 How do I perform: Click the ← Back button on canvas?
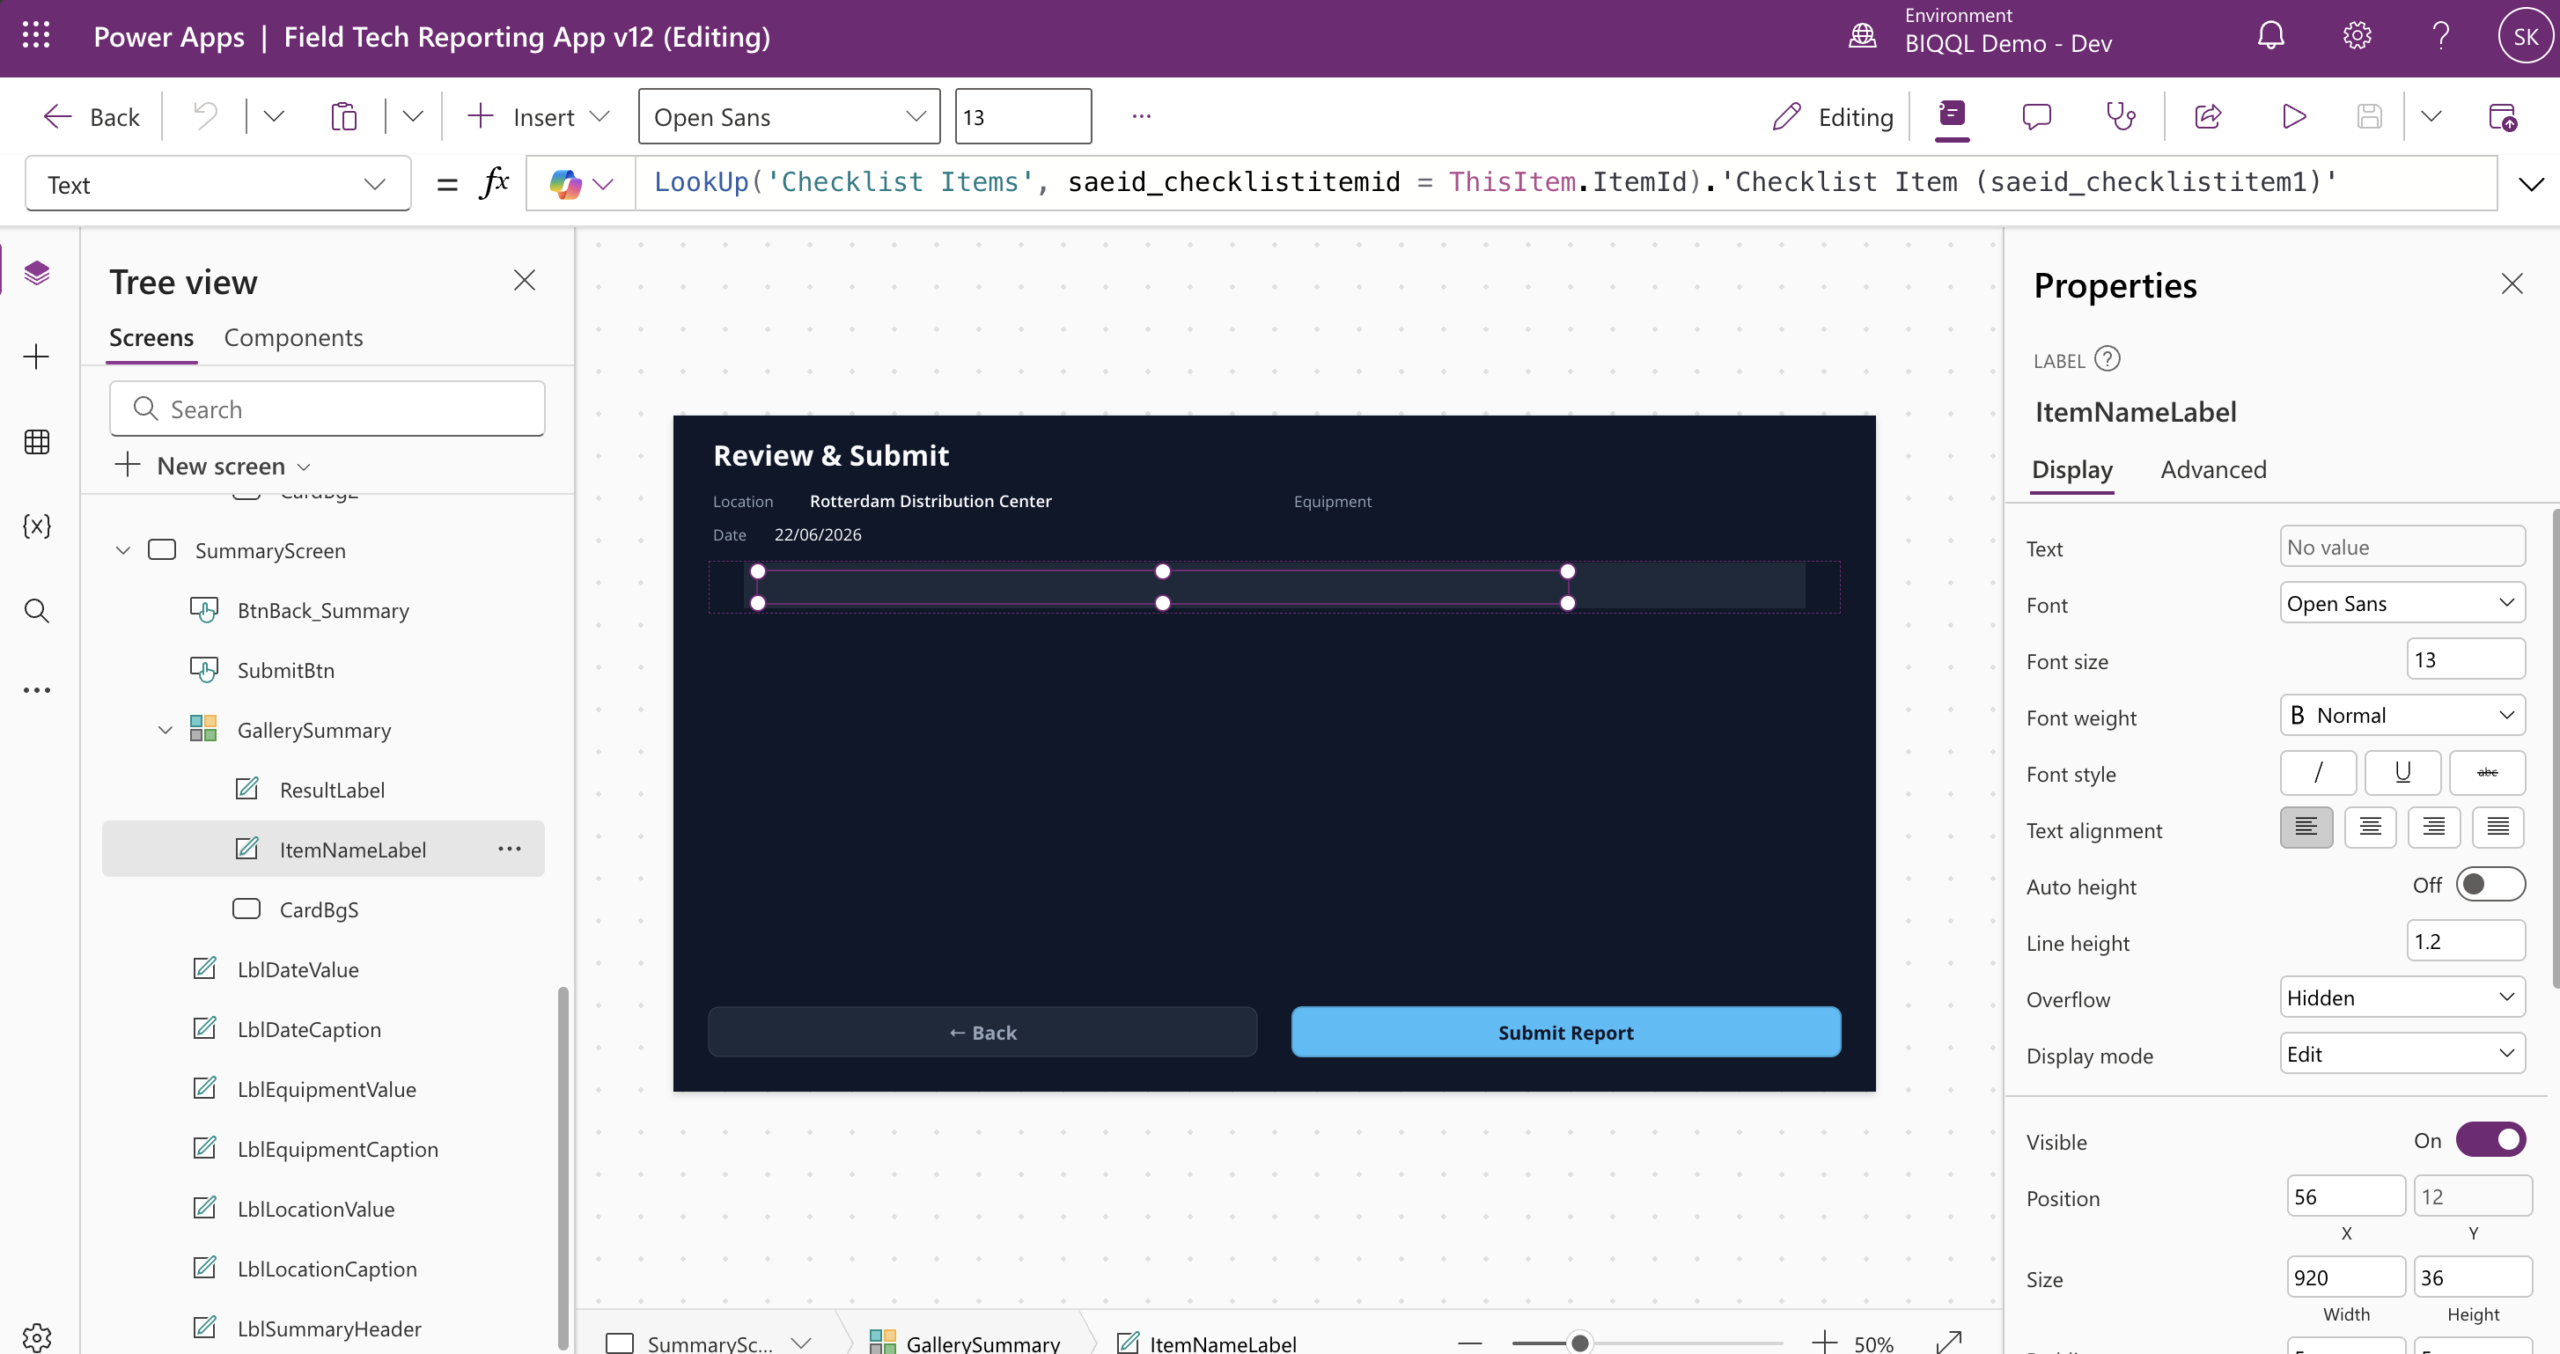point(982,1031)
